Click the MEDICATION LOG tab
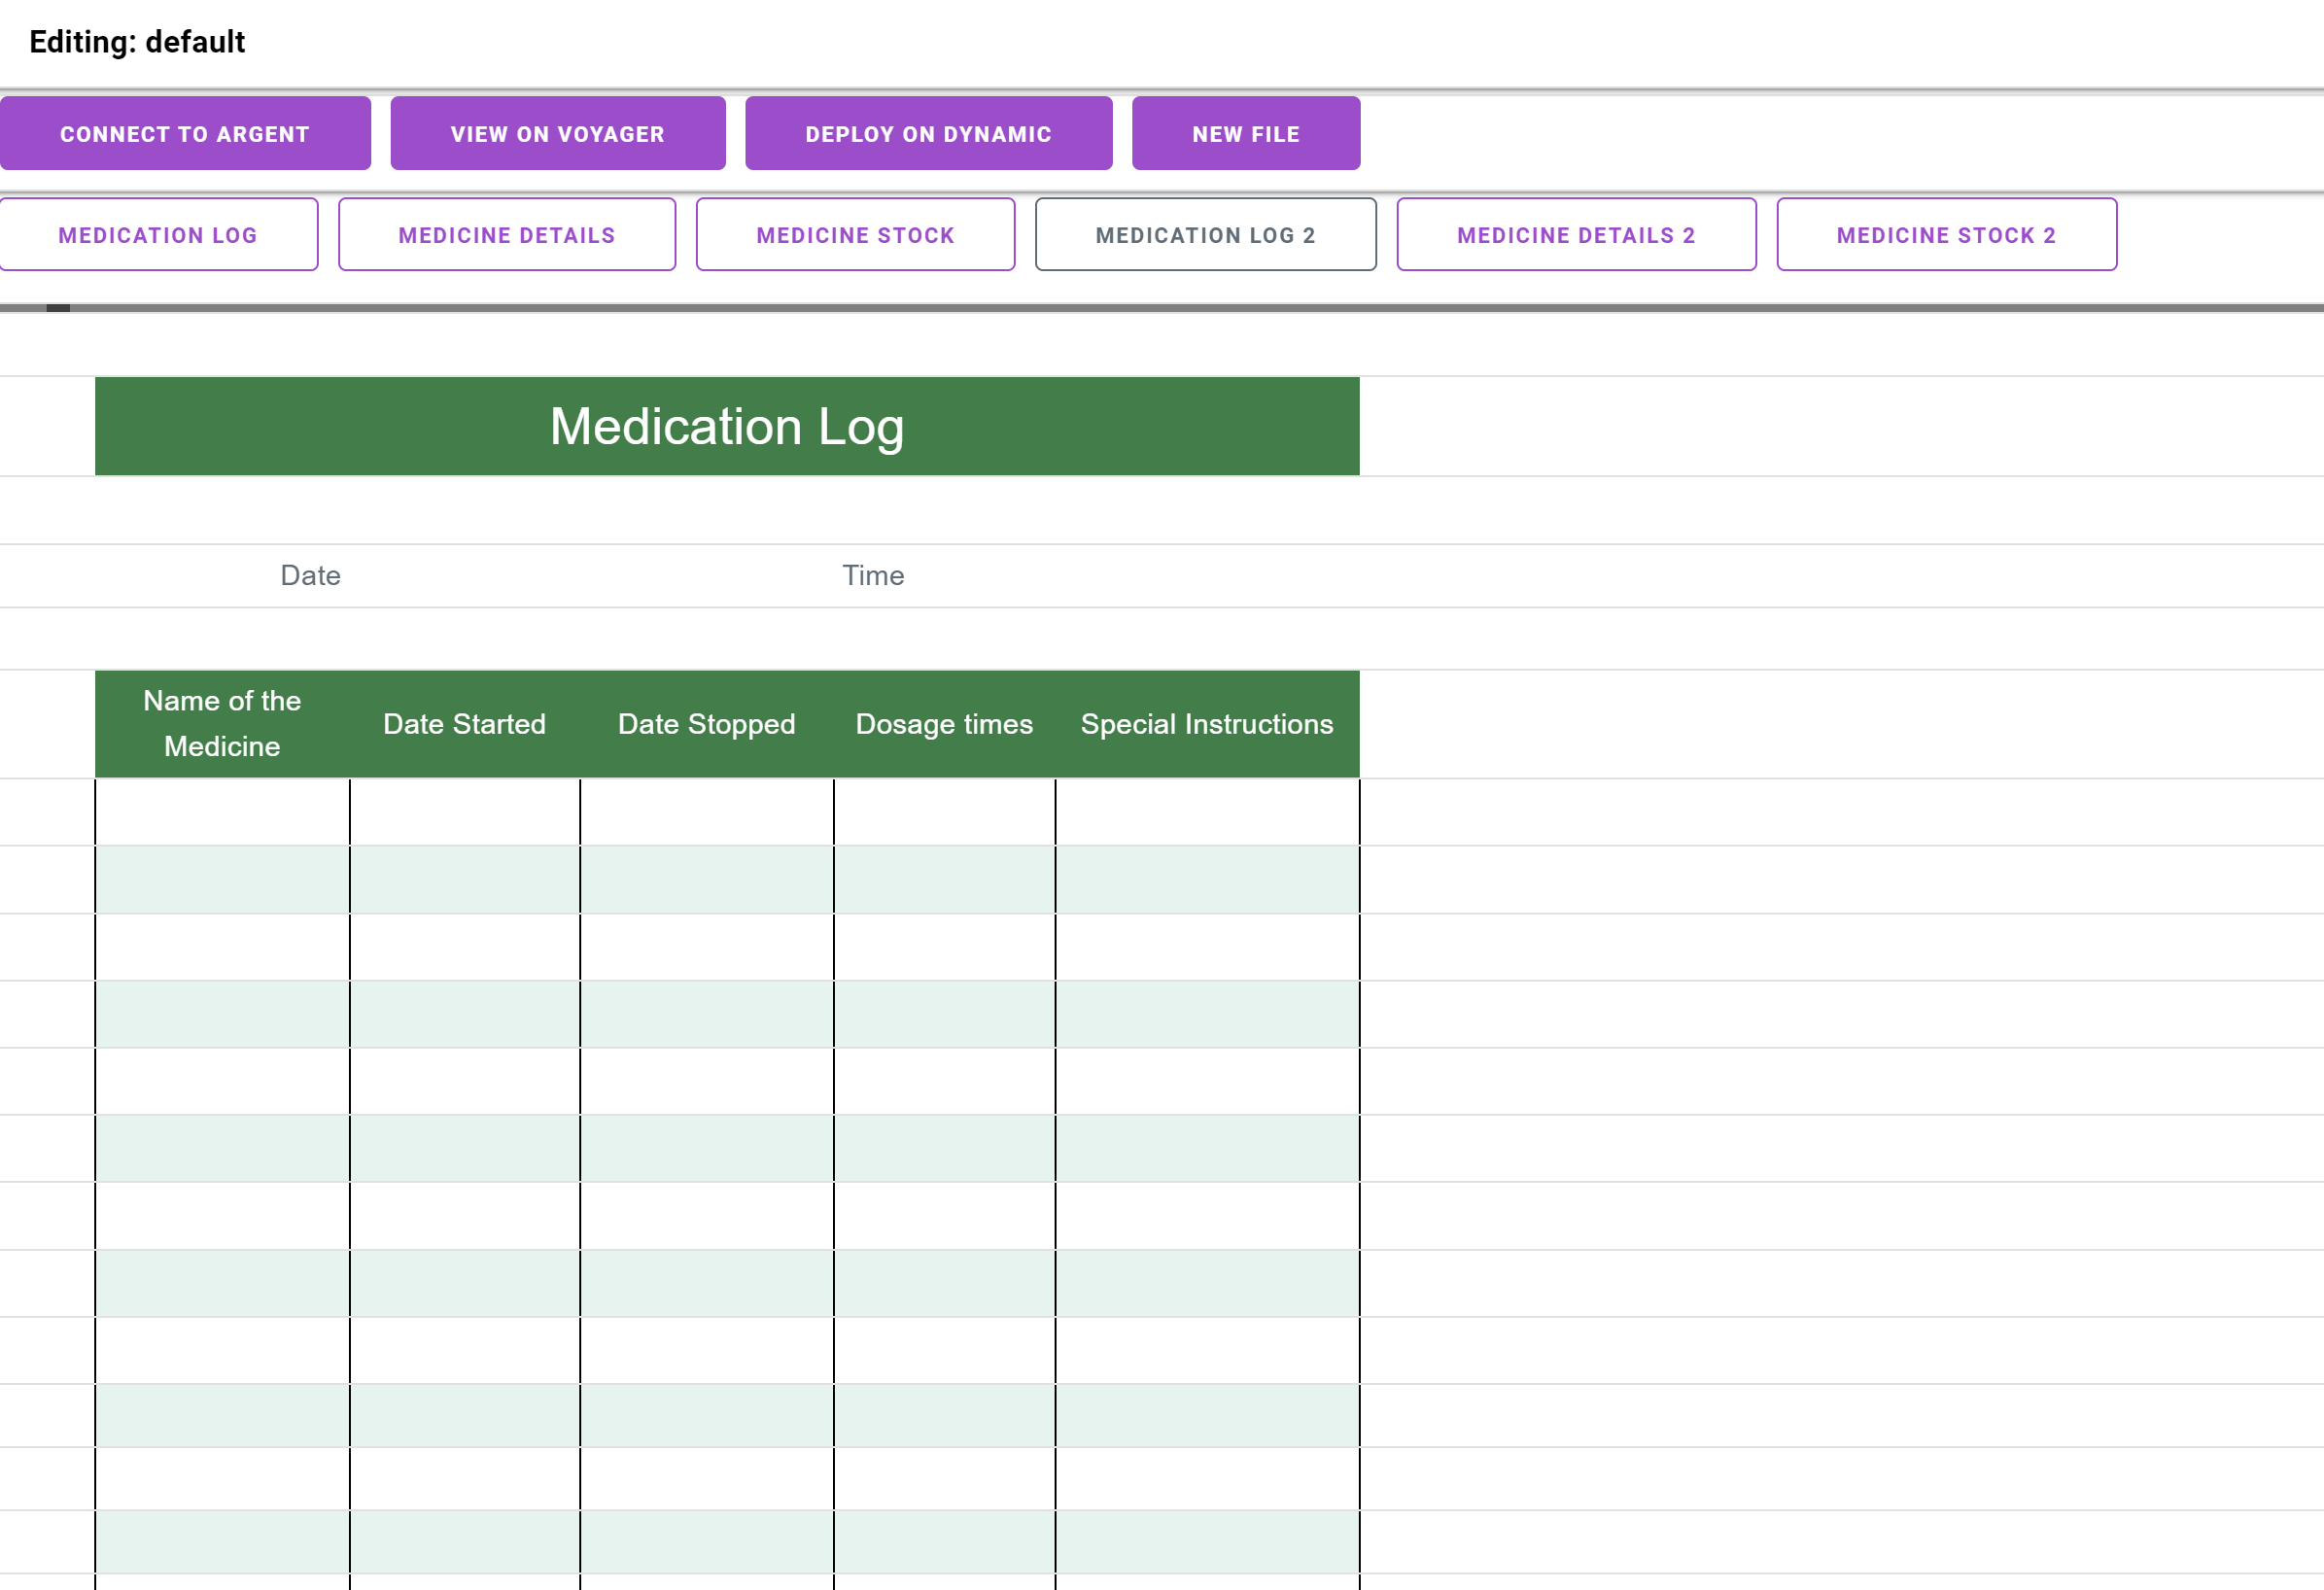 click(x=156, y=235)
